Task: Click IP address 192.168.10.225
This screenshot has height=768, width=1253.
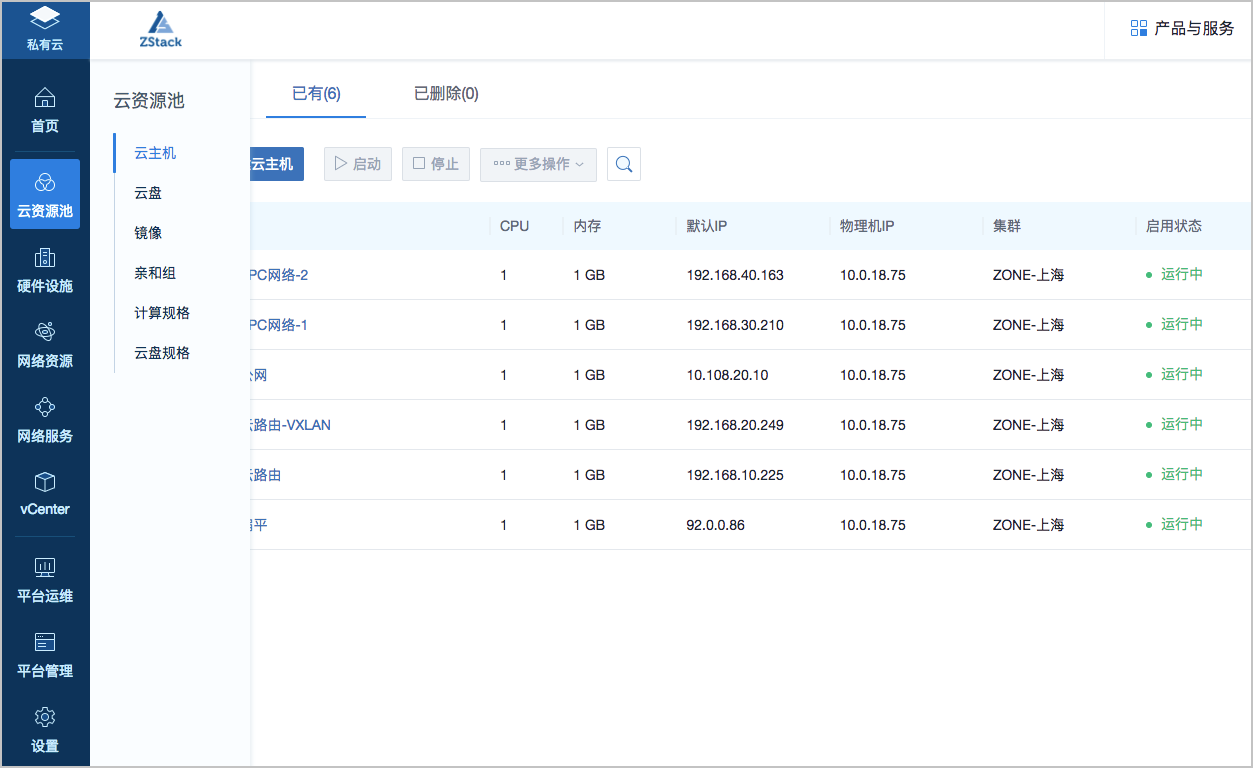Action: coord(735,474)
